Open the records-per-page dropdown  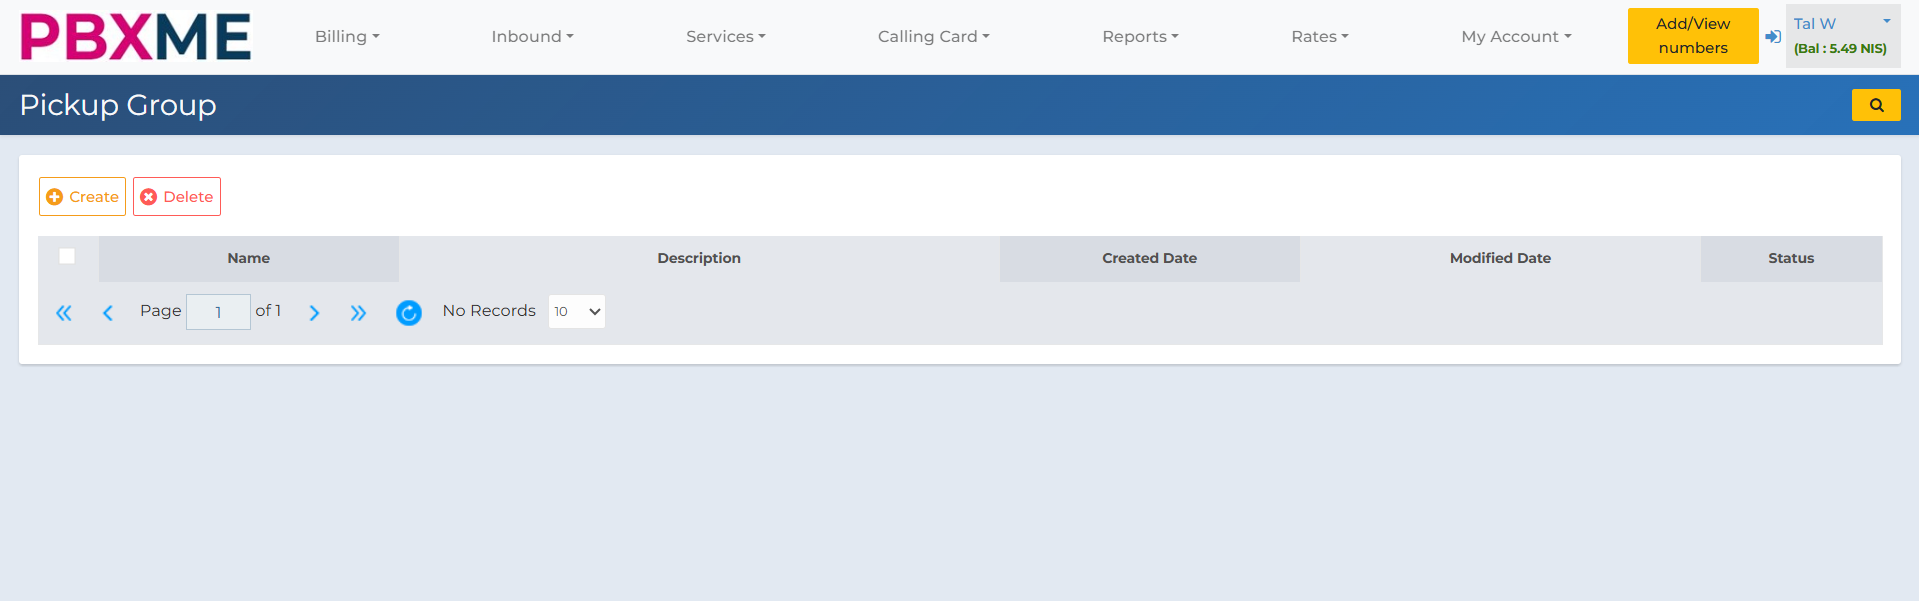pyautogui.click(x=576, y=312)
